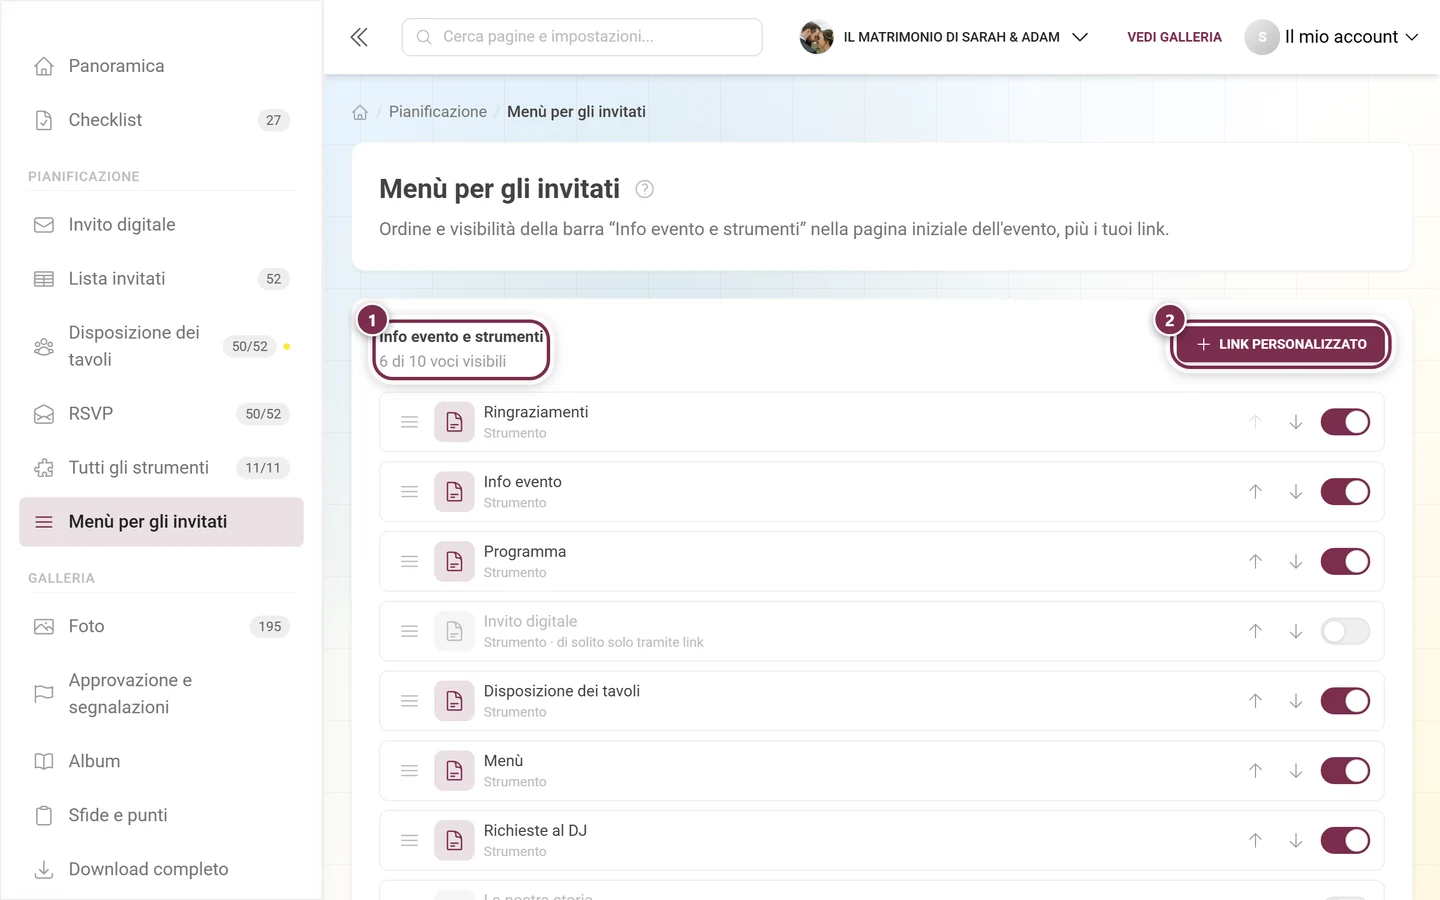Open Panoramica in the sidebar
Image resolution: width=1440 pixels, height=900 pixels.
coord(161,66)
